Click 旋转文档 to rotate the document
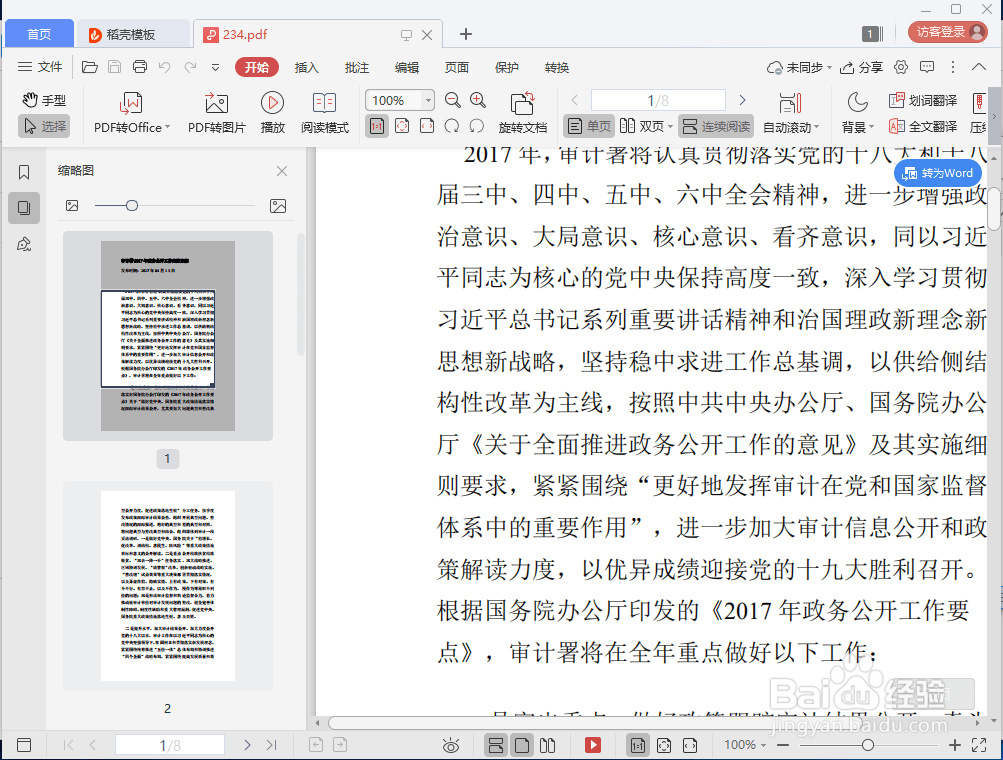Viewport: 1003px width, 760px height. [x=522, y=111]
